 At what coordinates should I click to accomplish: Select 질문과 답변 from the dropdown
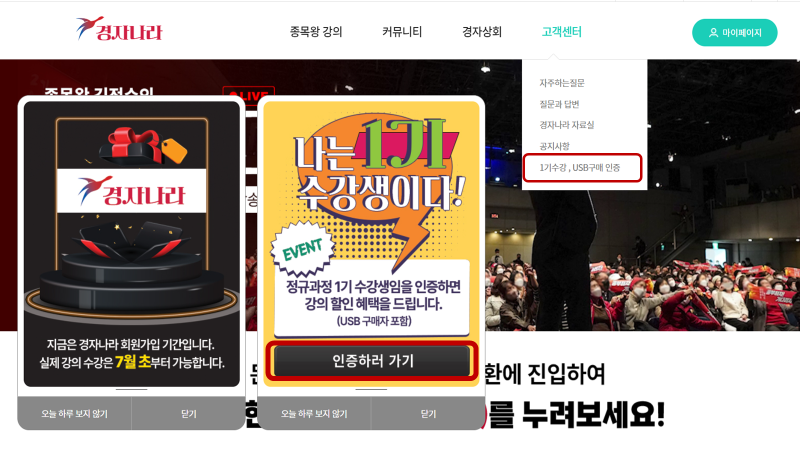click(559, 104)
